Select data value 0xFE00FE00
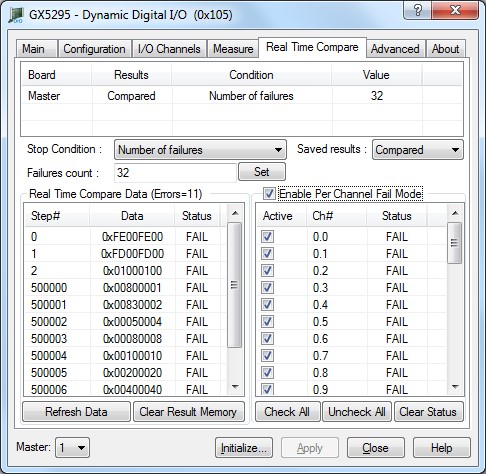Image resolution: width=486 pixels, height=474 pixels. coord(132,237)
